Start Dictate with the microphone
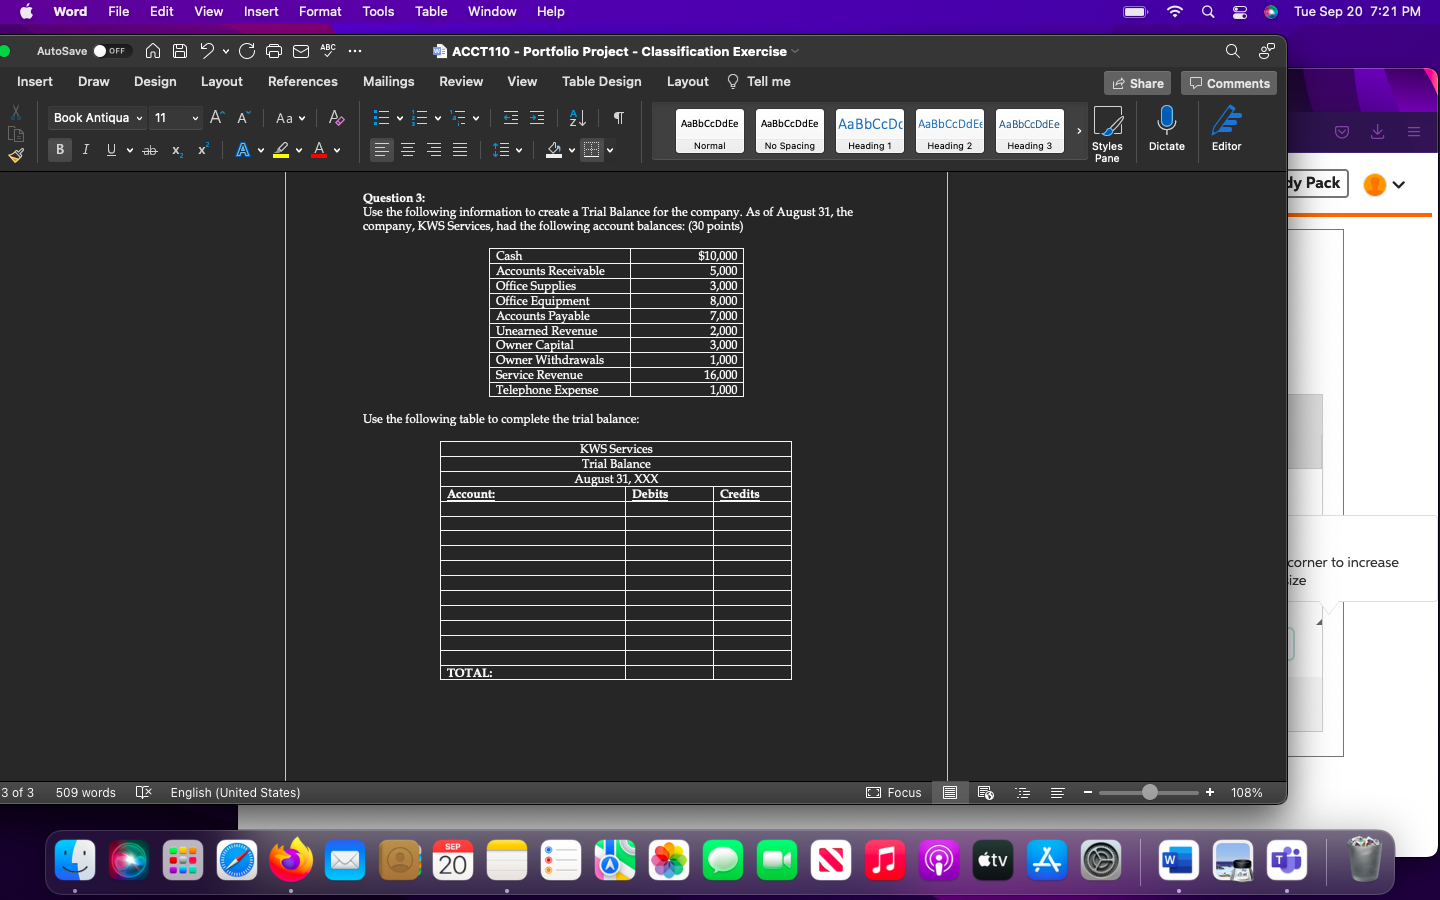Viewport: 1440px width, 900px height. coord(1166,128)
